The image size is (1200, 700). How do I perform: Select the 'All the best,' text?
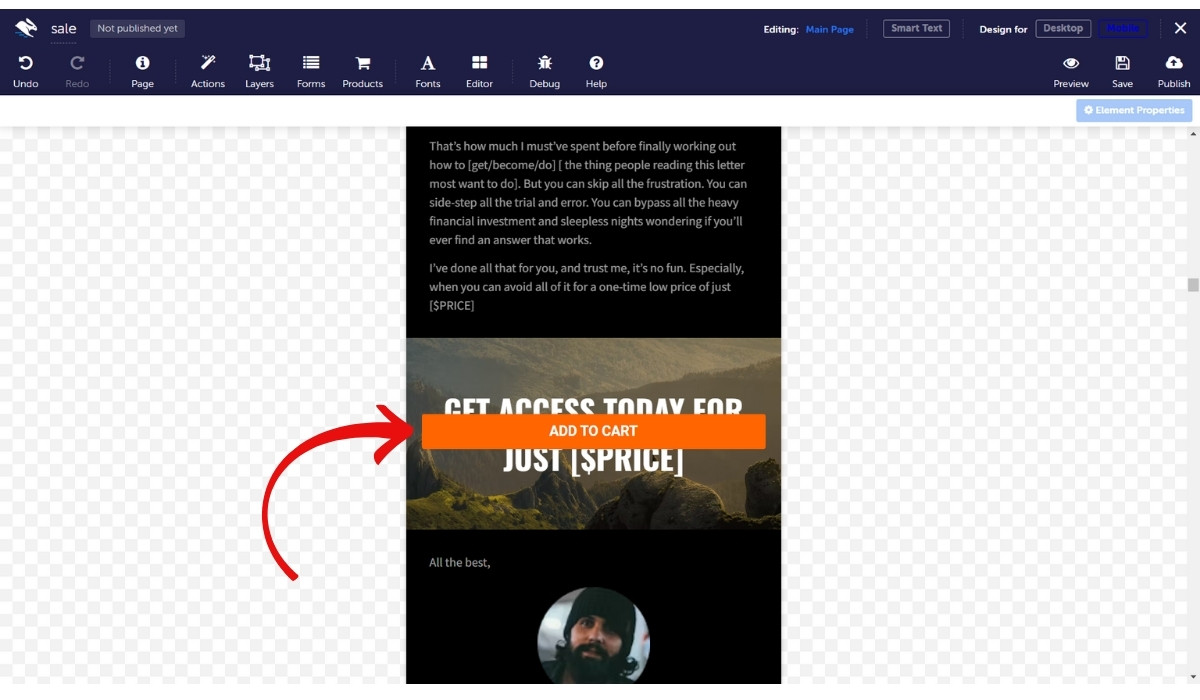click(x=460, y=563)
